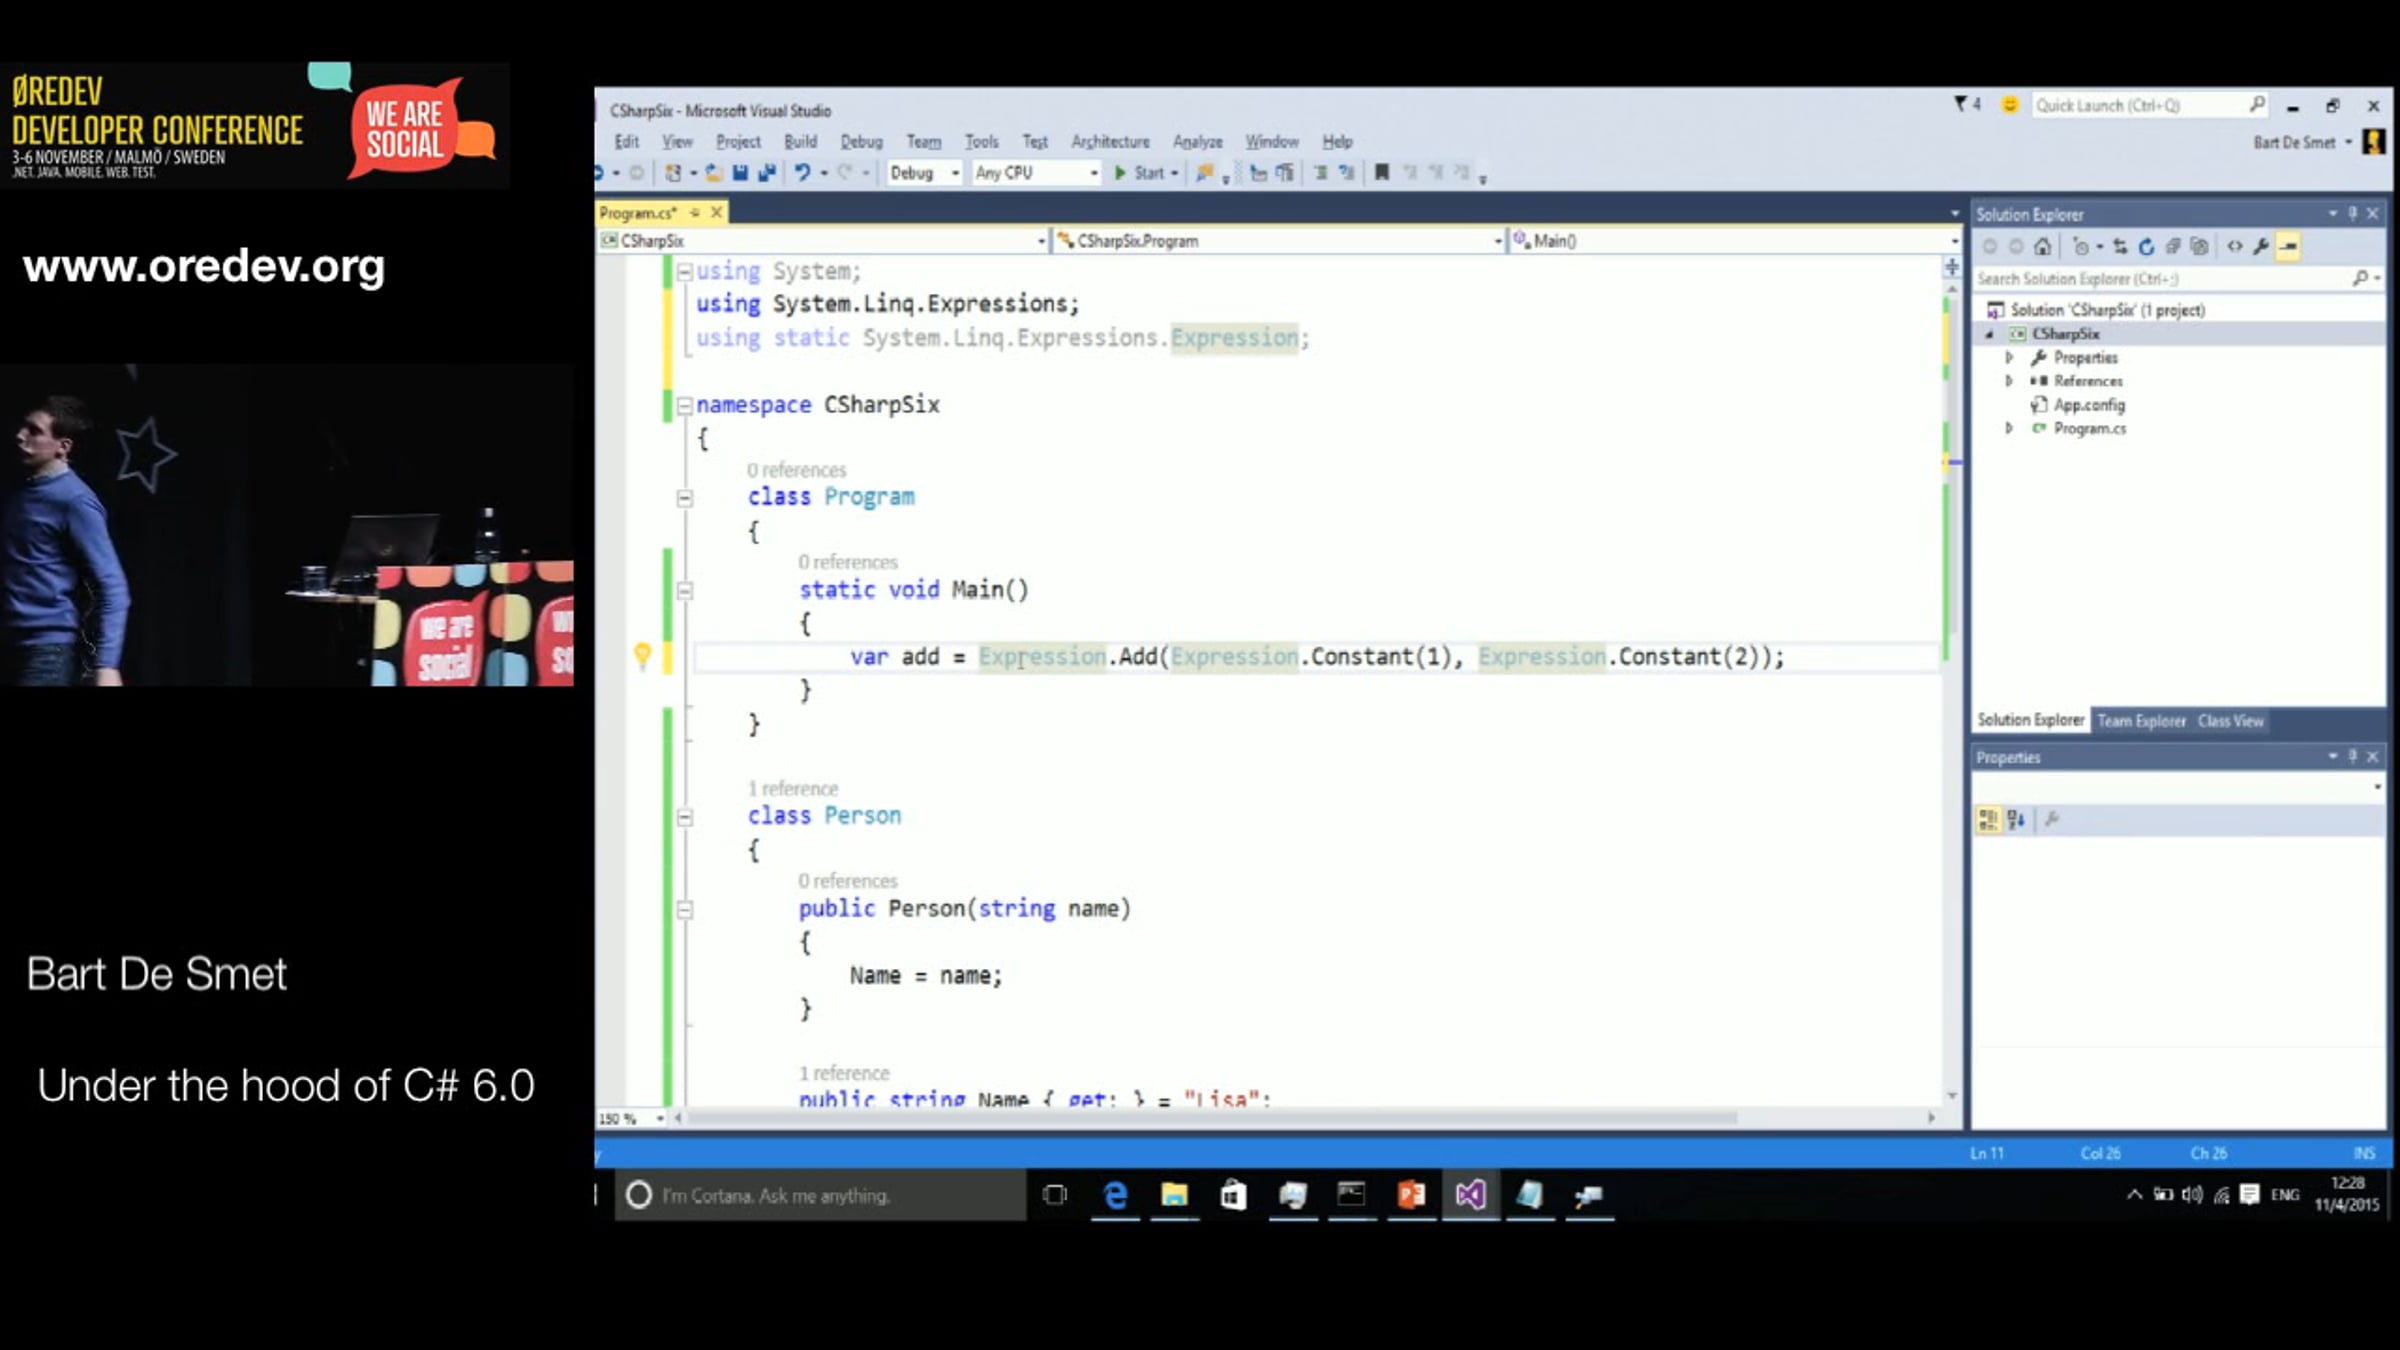
Task: Click the Undo toolbar icon
Action: pyautogui.click(x=801, y=173)
